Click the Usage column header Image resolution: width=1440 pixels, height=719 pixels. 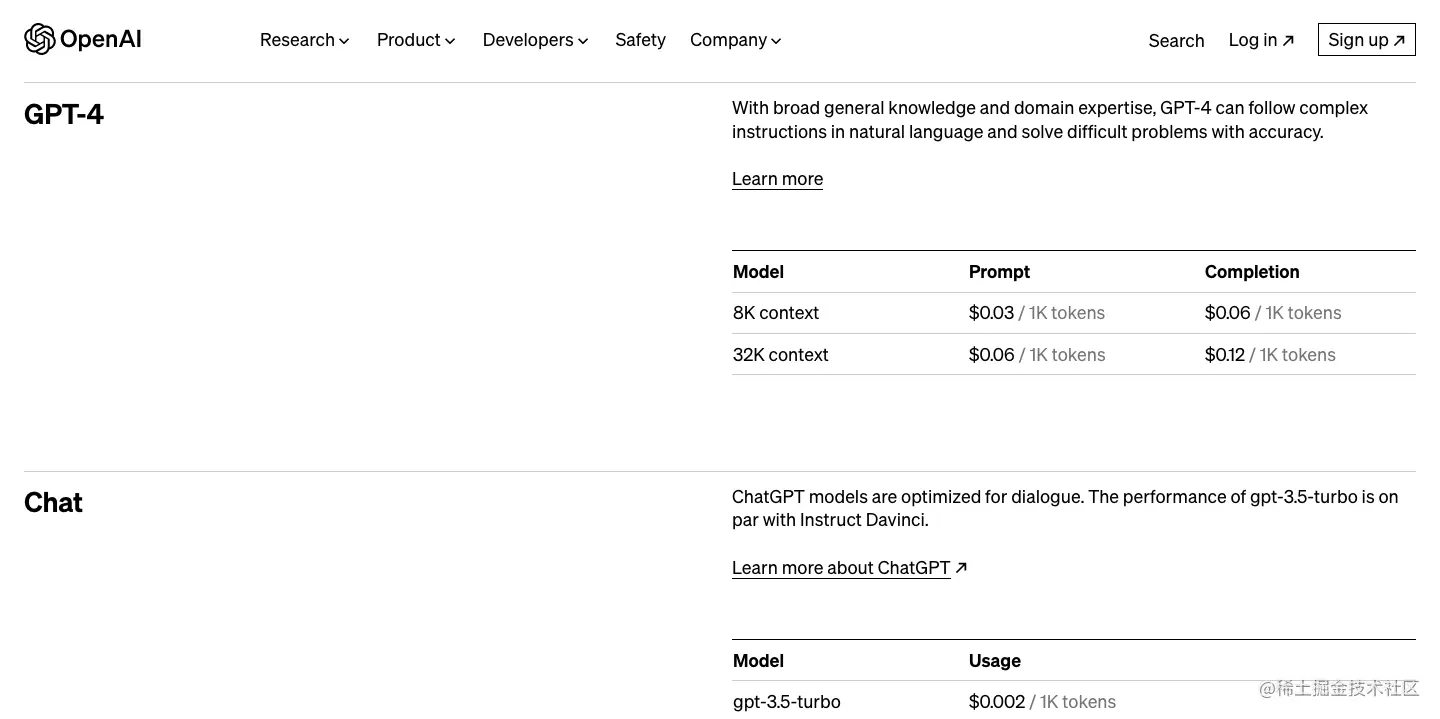[x=995, y=661]
